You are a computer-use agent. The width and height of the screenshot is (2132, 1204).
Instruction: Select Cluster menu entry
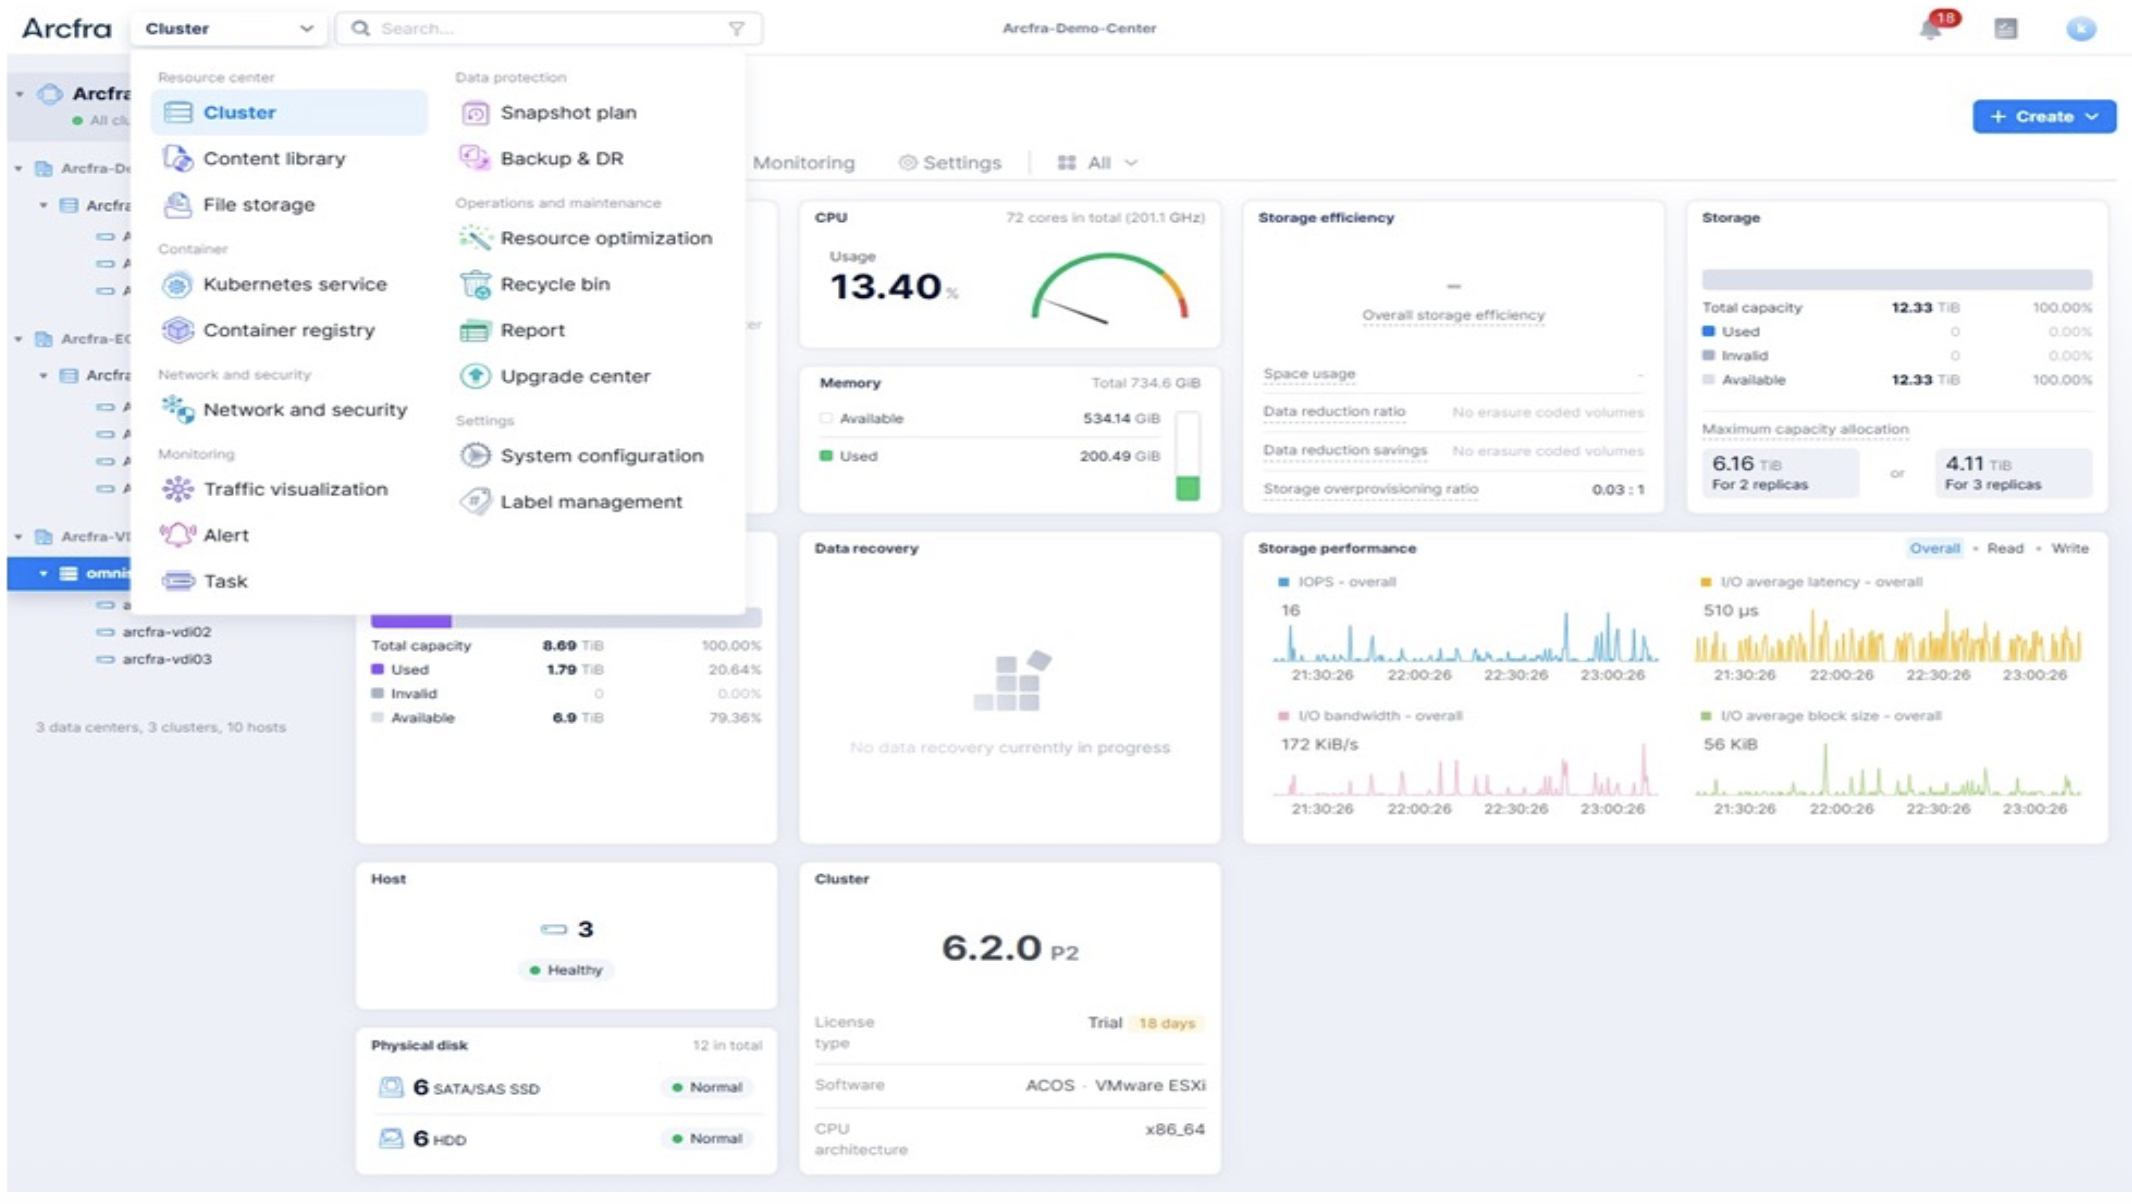pyautogui.click(x=289, y=113)
